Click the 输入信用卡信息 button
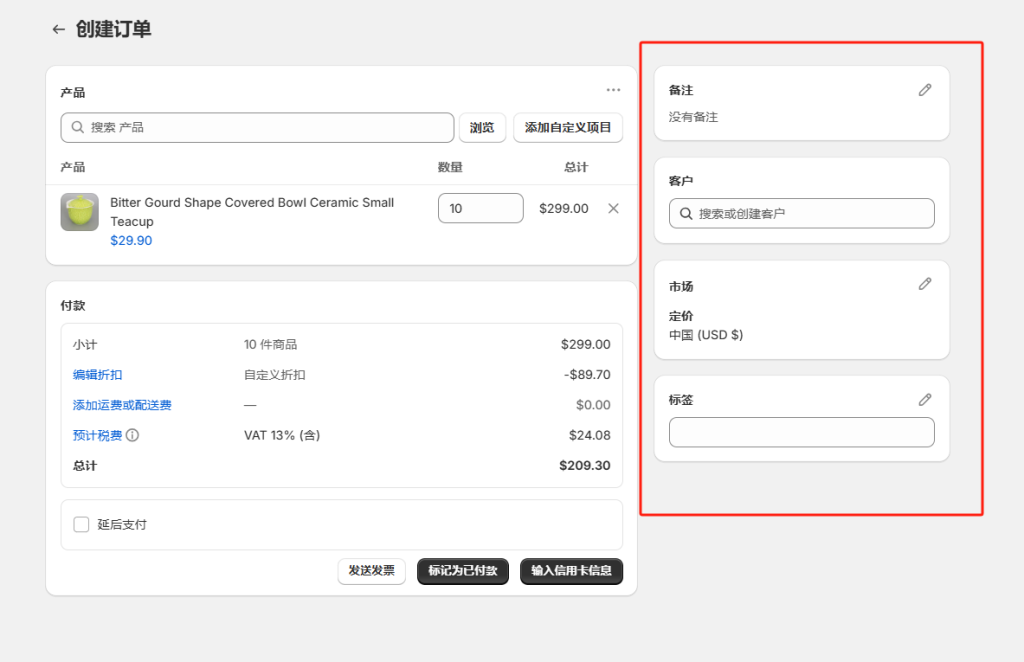Image resolution: width=1024 pixels, height=662 pixels. tap(571, 571)
